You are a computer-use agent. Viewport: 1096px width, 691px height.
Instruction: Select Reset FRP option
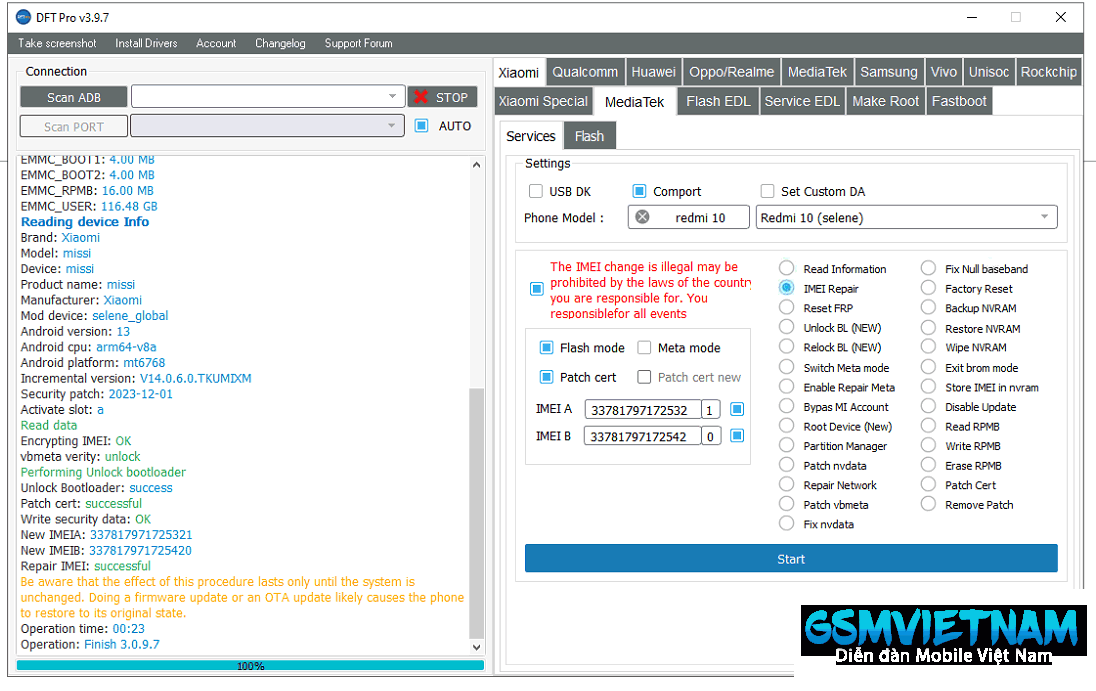pyautogui.click(x=787, y=307)
